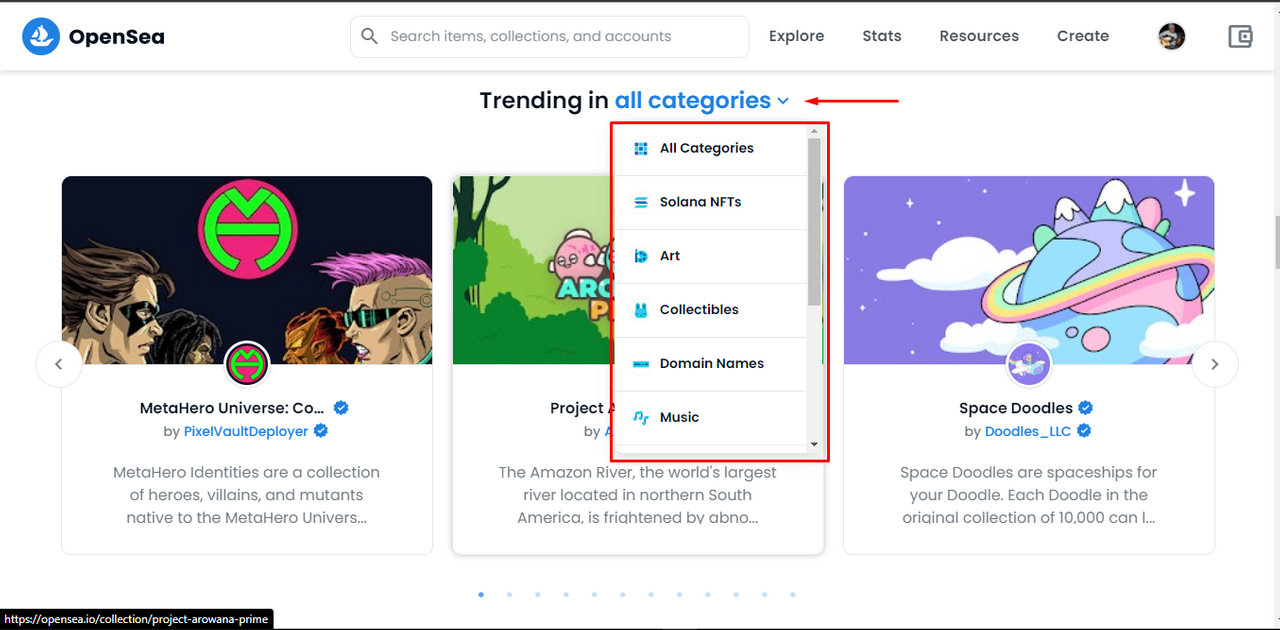Open the user profile avatar
Screen dimensions: 1280x630
1172,37
